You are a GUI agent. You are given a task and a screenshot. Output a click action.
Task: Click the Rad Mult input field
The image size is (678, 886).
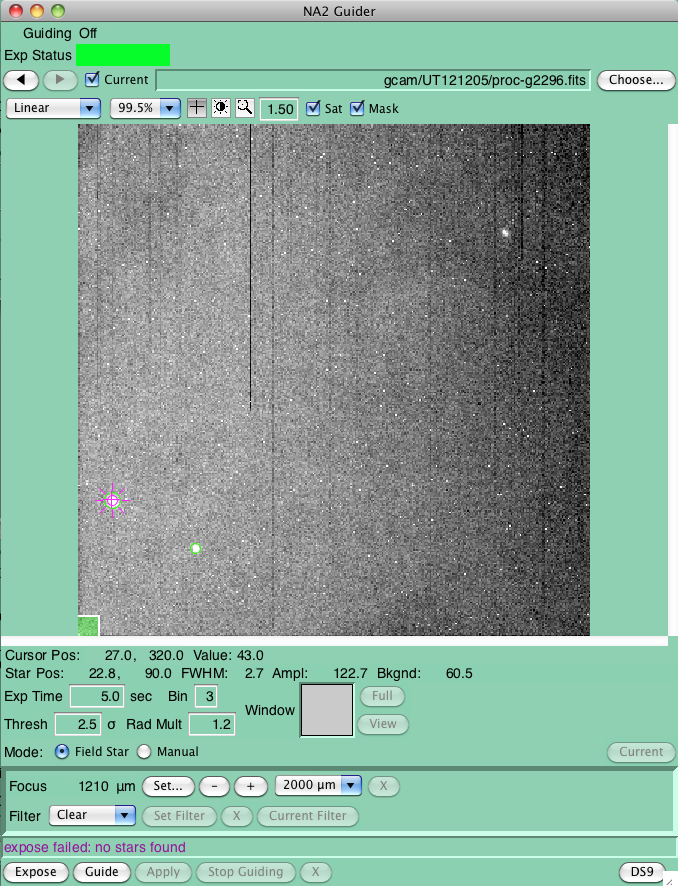click(212, 724)
